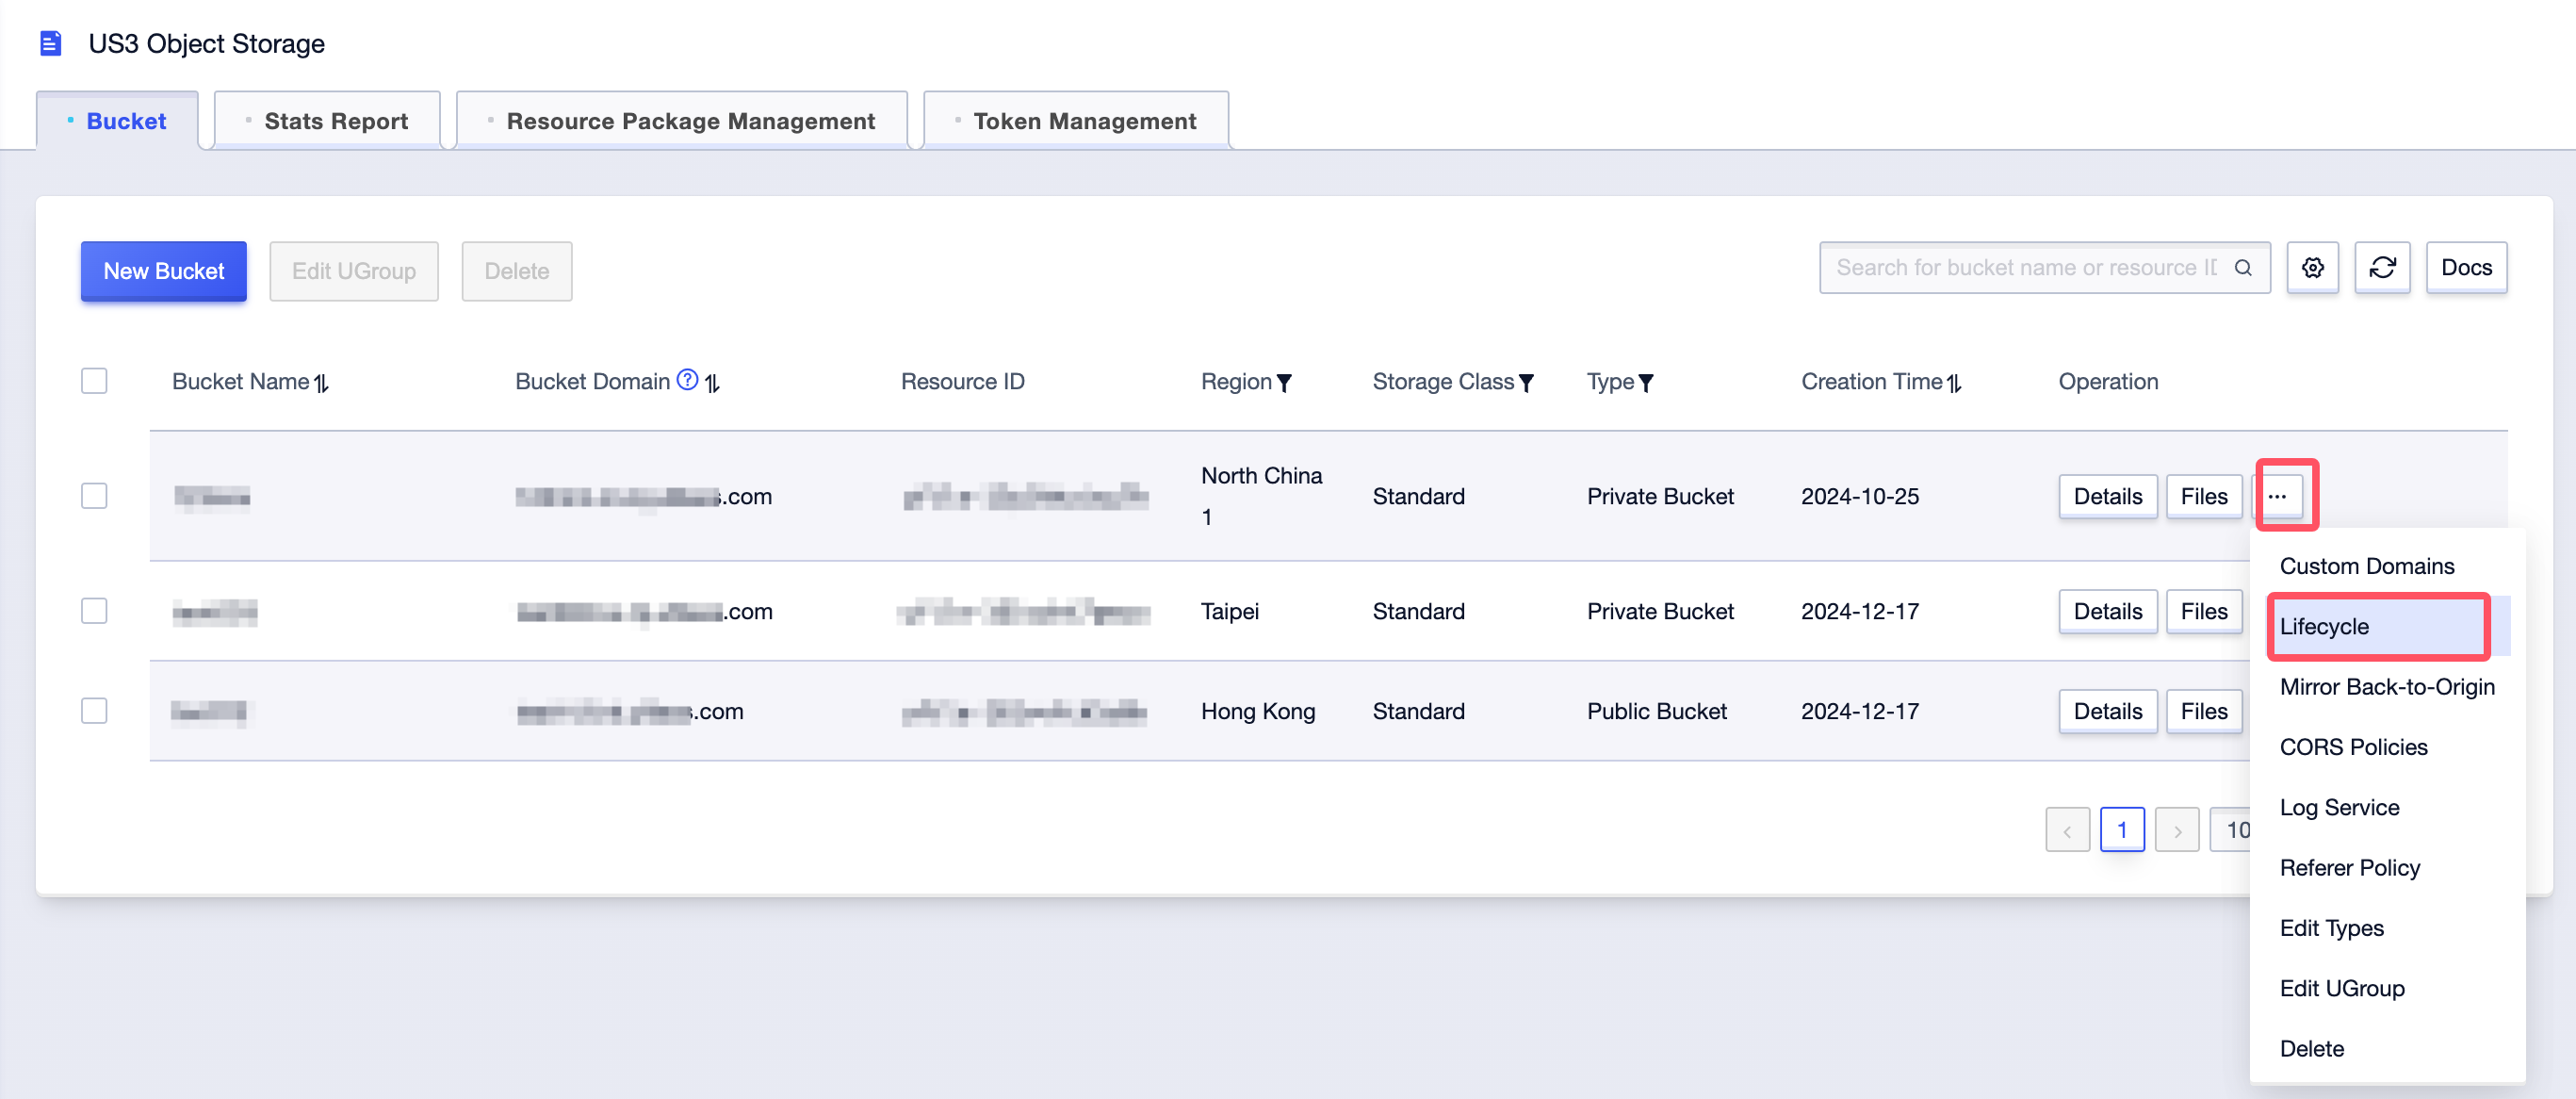The height and width of the screenshot is (1099, 2576).
Task: Click the Operation column header
Action: pos(2108,381)
